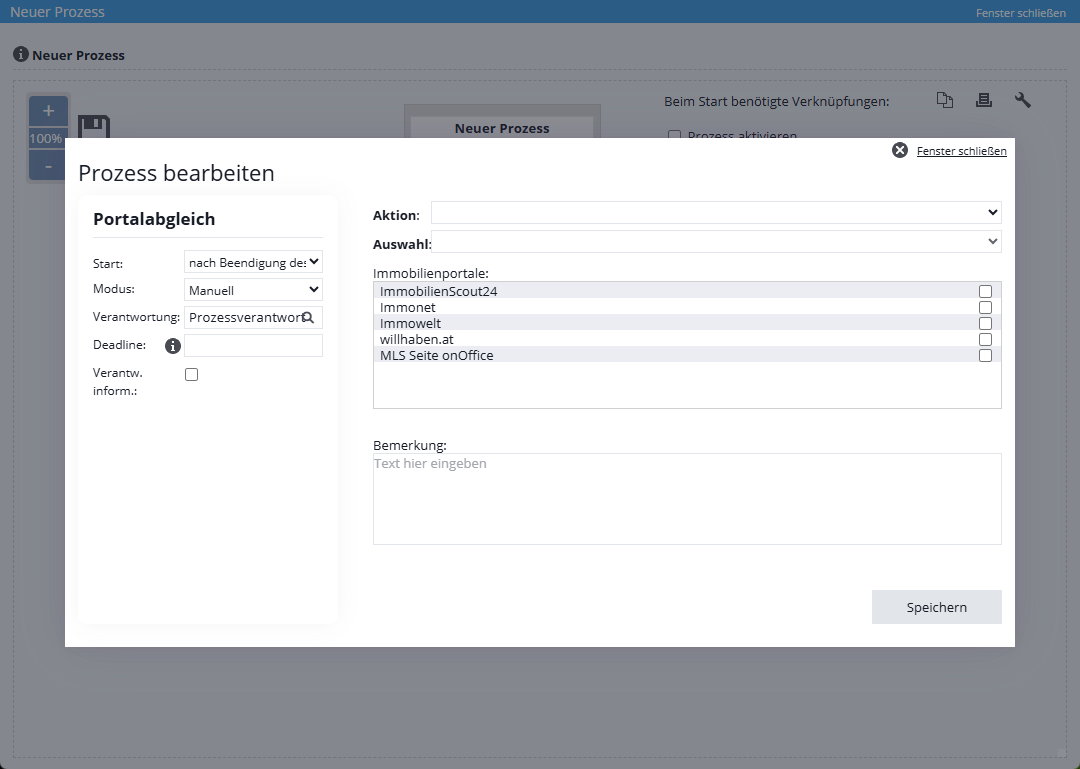Click the copy process icon
Image resolution: width=1080 pixels, height=769 pixels.
point(945,100)
